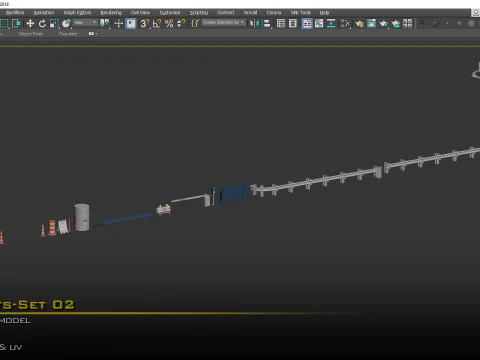480x360 pixels.
Task: Toggle Percent Snap
Action: (169, 23)
